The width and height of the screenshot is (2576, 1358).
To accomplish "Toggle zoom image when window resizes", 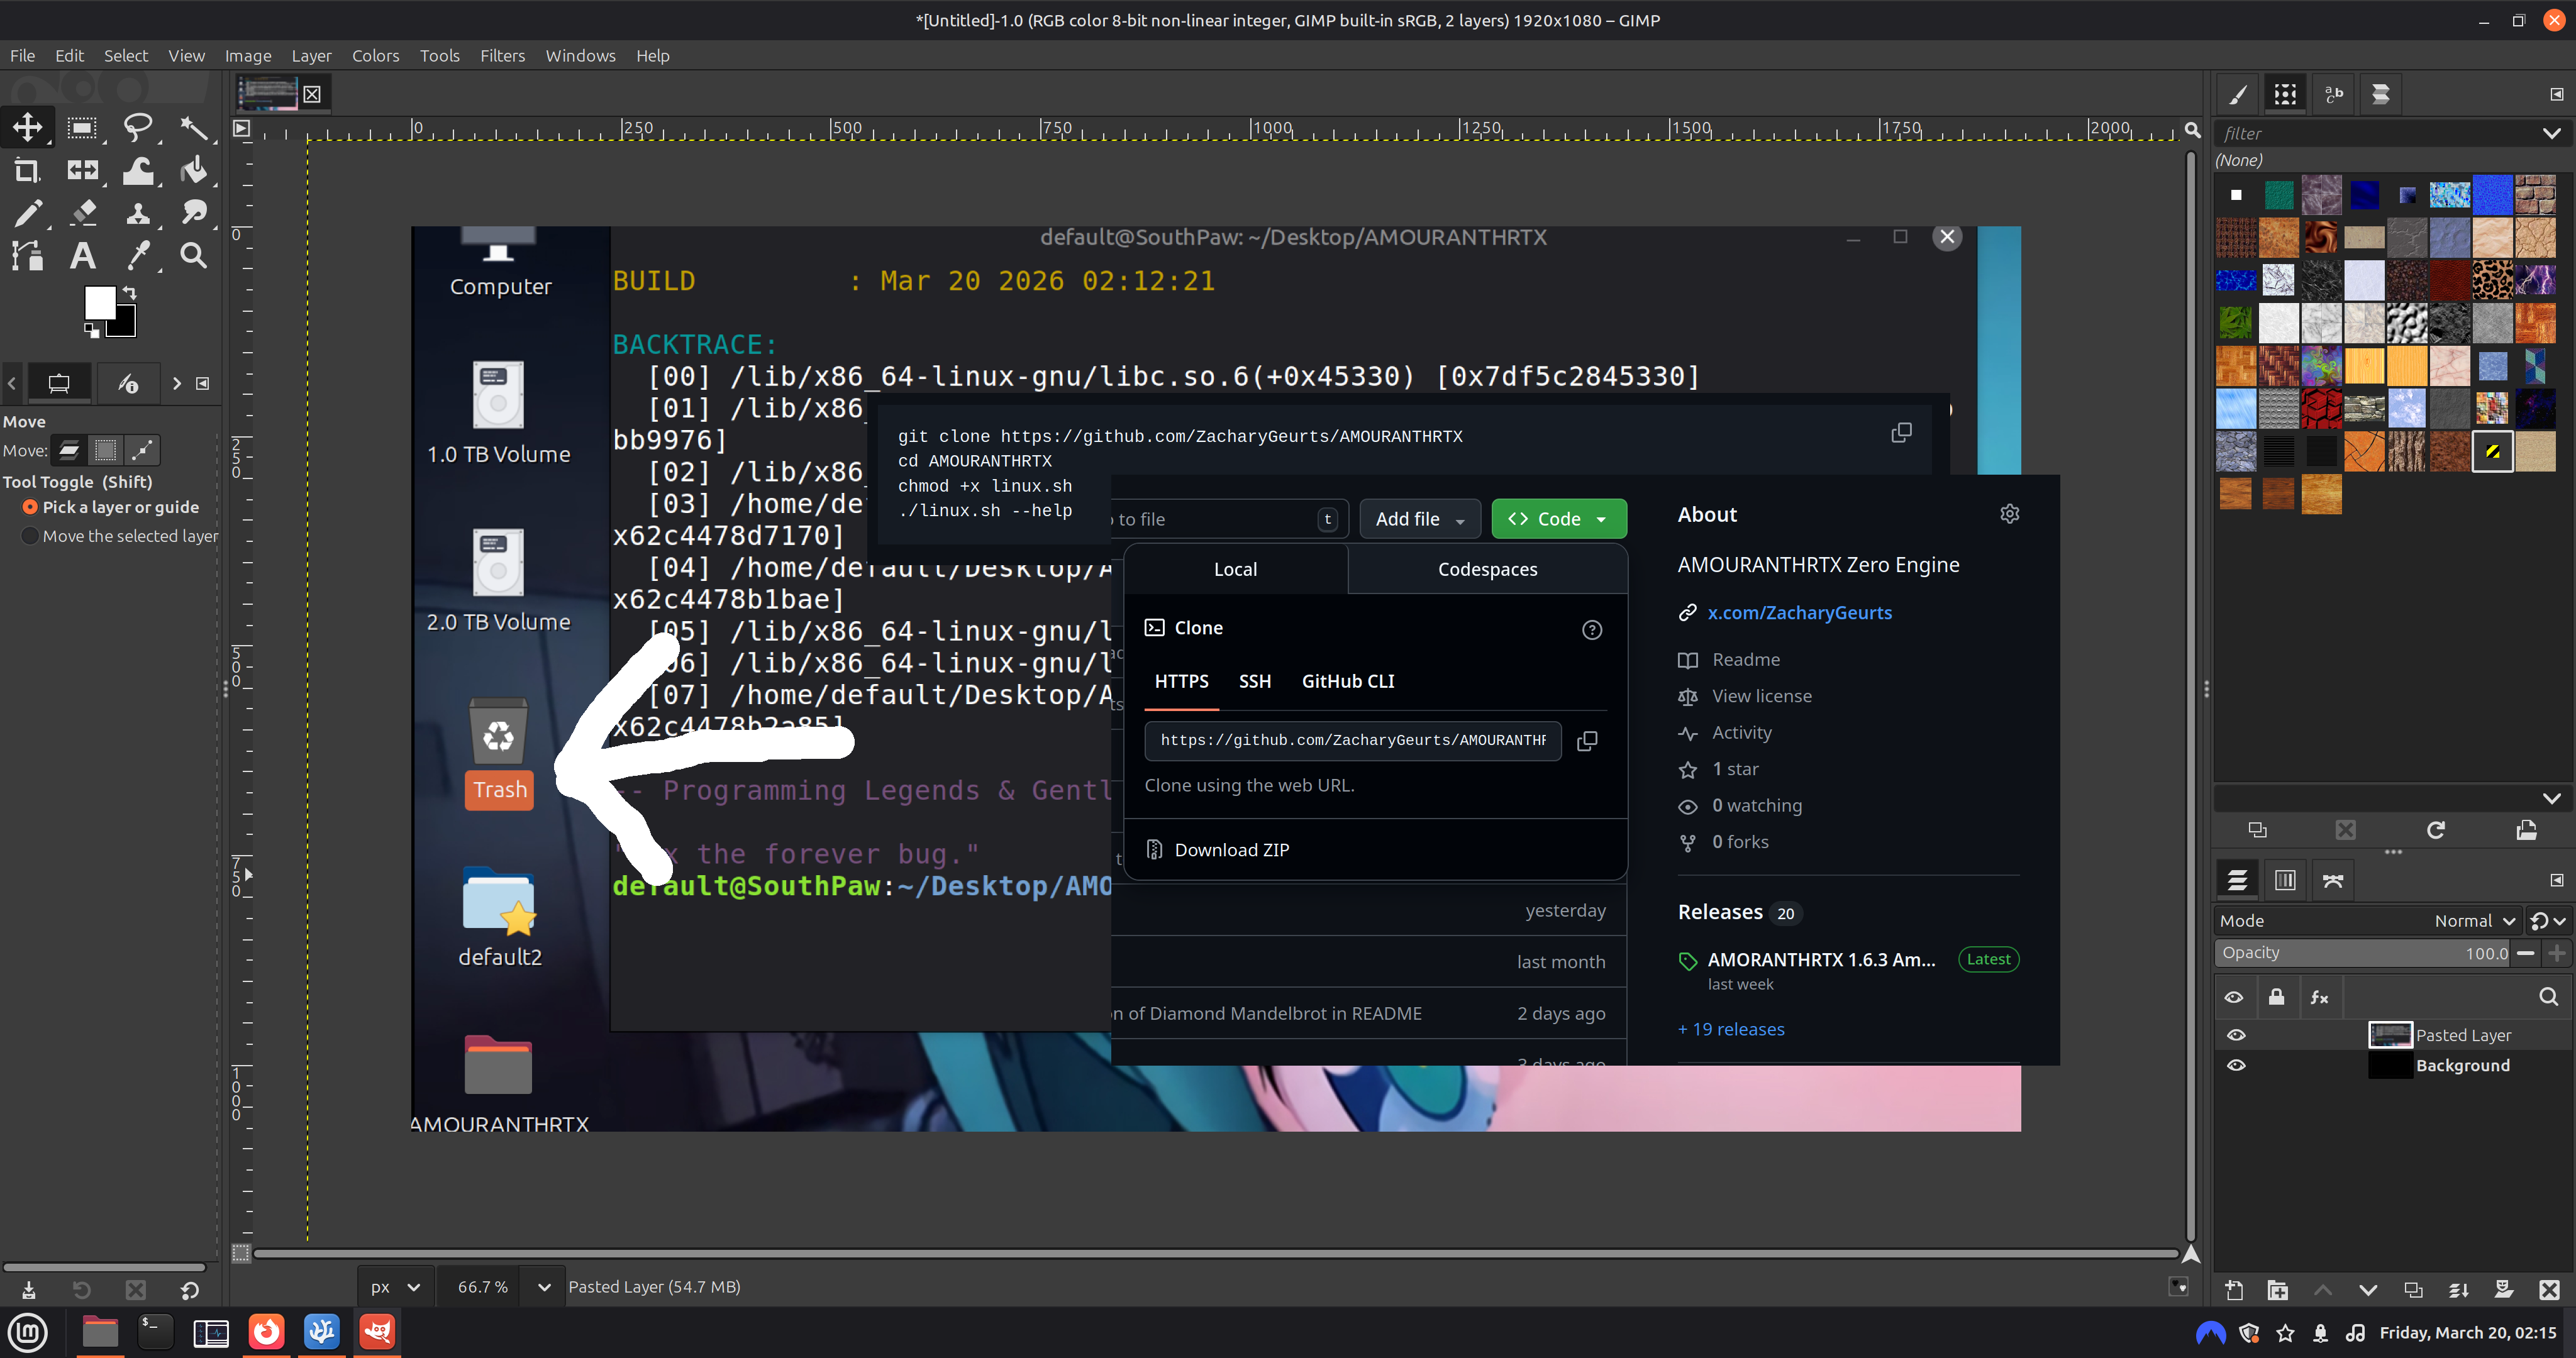I will click(x=2192, y=130).
